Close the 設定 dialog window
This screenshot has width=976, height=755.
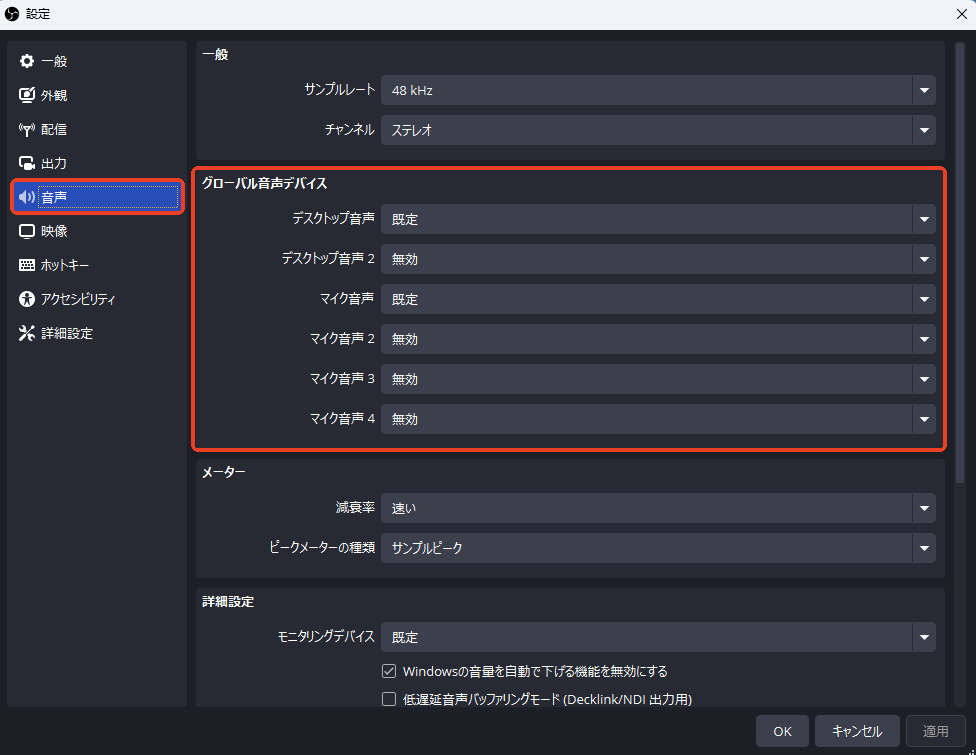(961, 14)
